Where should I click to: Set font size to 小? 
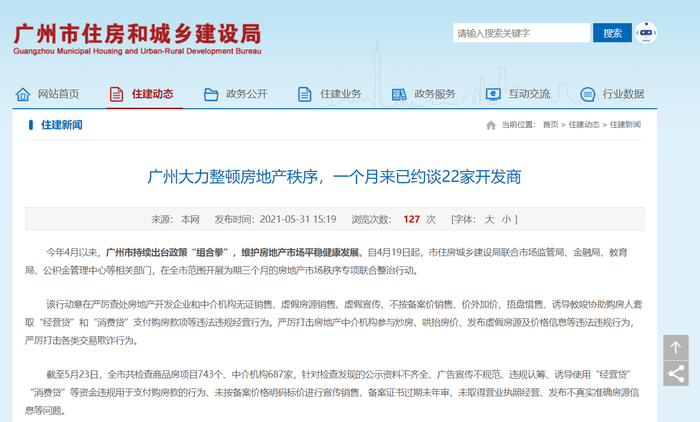(x=506, y=219)
